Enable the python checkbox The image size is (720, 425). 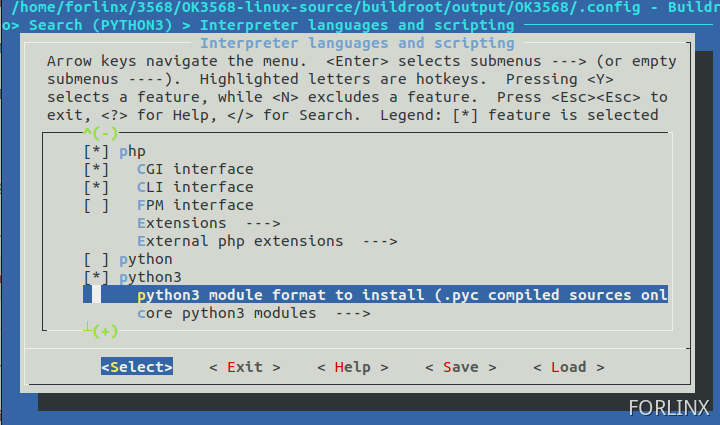(x=96, y=259)
